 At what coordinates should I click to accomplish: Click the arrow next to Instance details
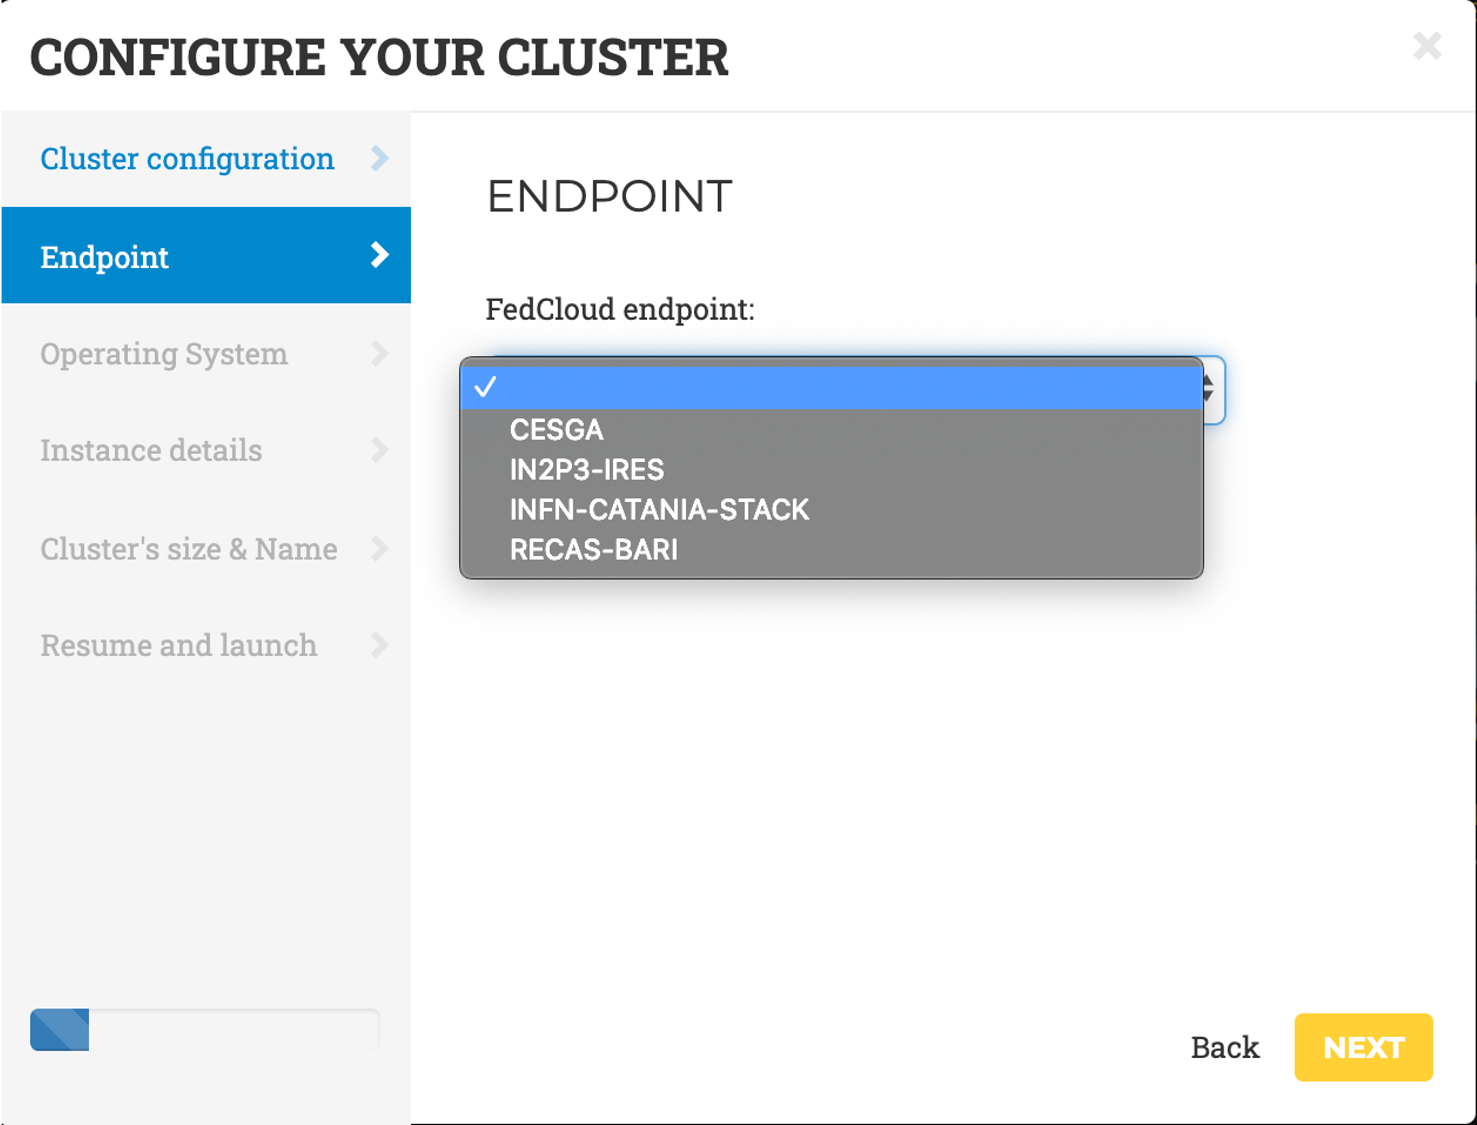[381, 450]
